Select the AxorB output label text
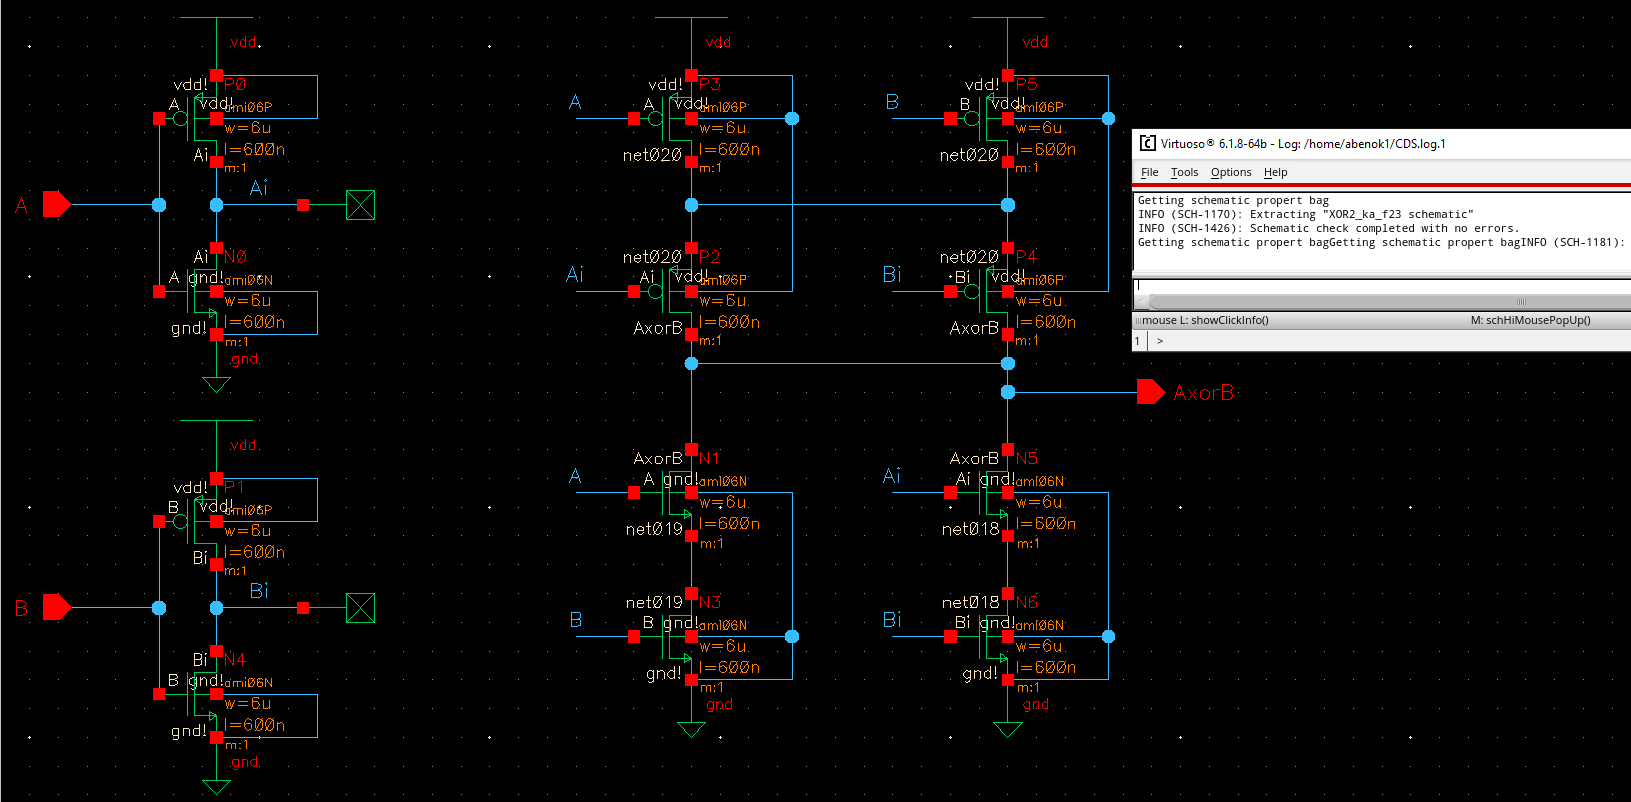Screen dimensions: 1631x802 (x=1204, y=392)
